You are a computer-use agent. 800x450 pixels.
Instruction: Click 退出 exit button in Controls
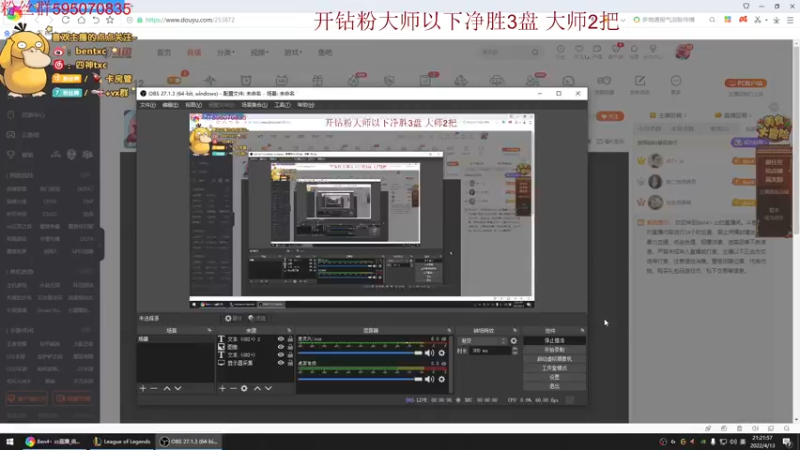554,386
